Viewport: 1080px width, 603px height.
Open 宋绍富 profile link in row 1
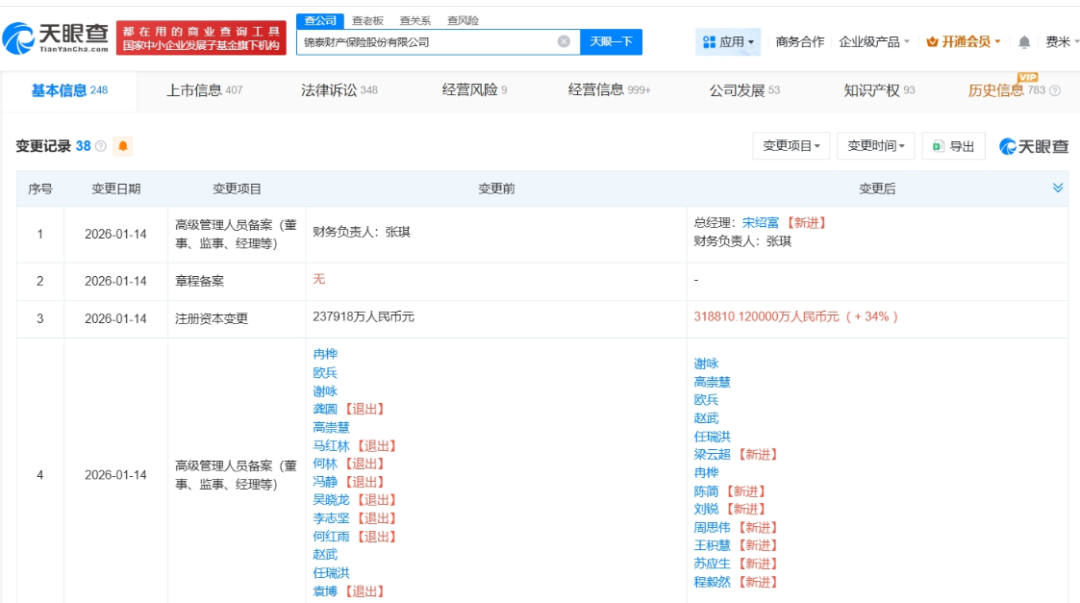tap(760, 223)
